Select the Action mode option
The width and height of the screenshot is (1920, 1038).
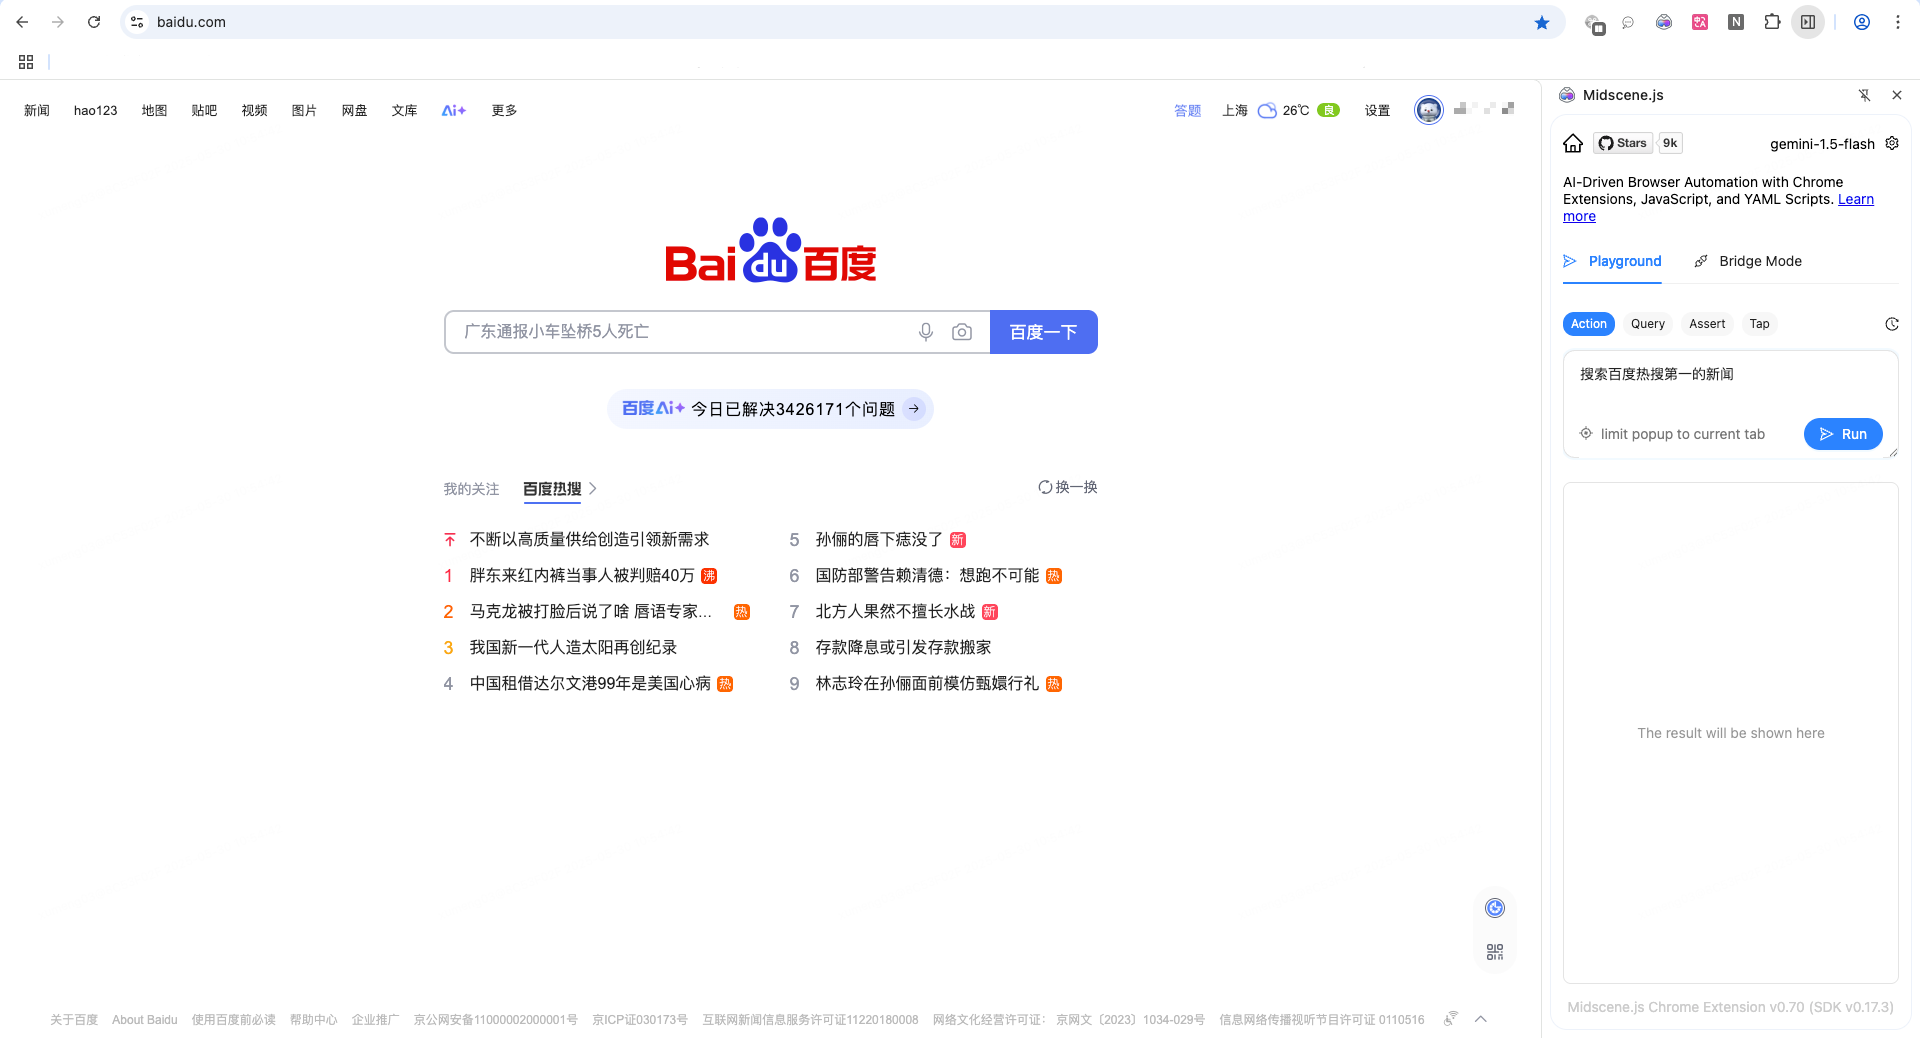(x=1588, y=324)
